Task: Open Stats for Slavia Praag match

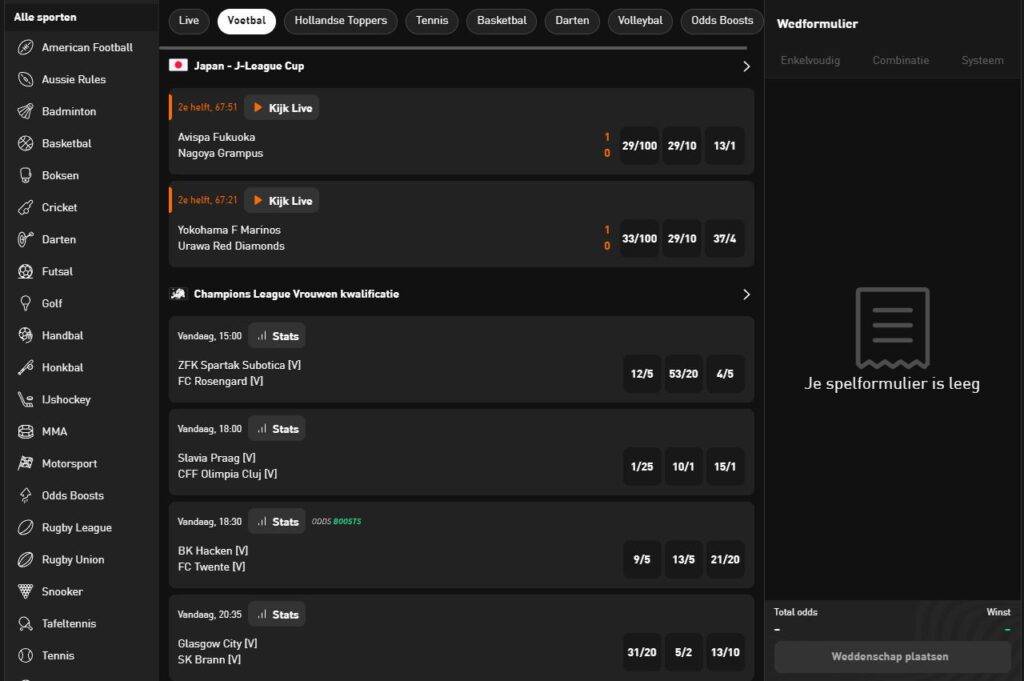Action: point(277,429)
